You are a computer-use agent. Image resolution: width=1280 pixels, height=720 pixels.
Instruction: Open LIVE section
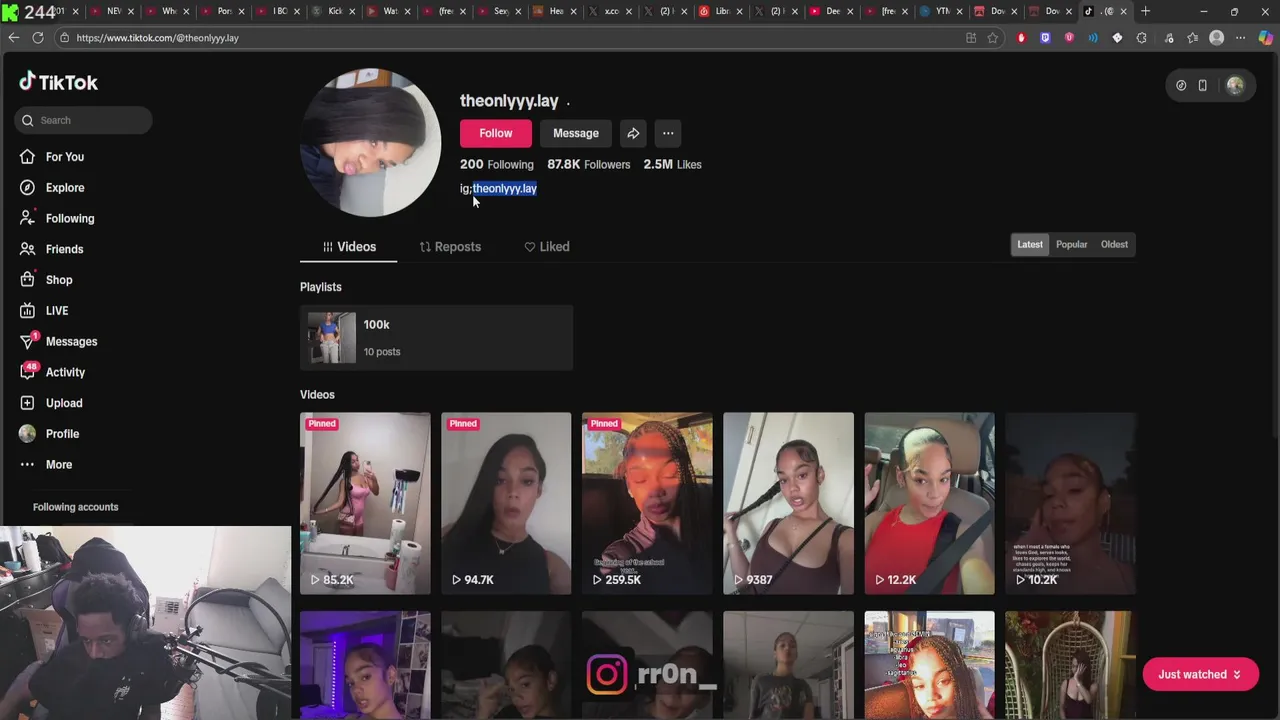pos(57,311)
